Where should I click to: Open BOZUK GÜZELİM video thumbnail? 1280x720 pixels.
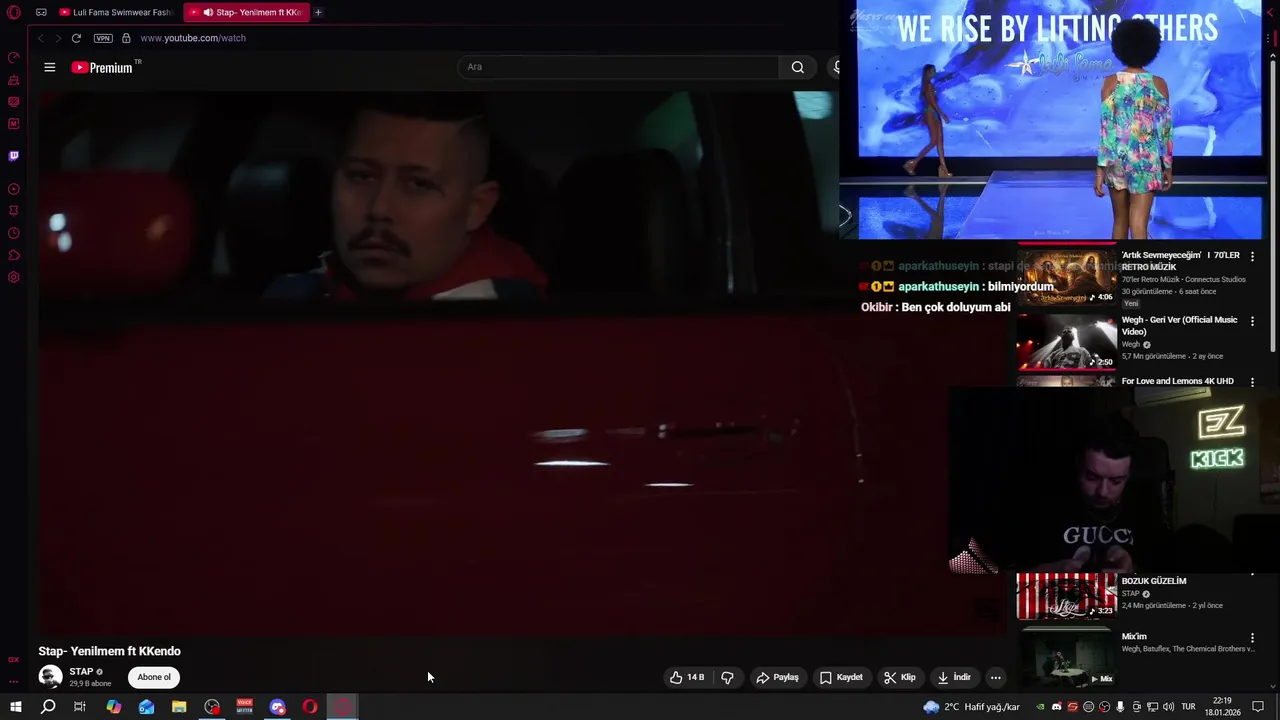pos(1066,597)
